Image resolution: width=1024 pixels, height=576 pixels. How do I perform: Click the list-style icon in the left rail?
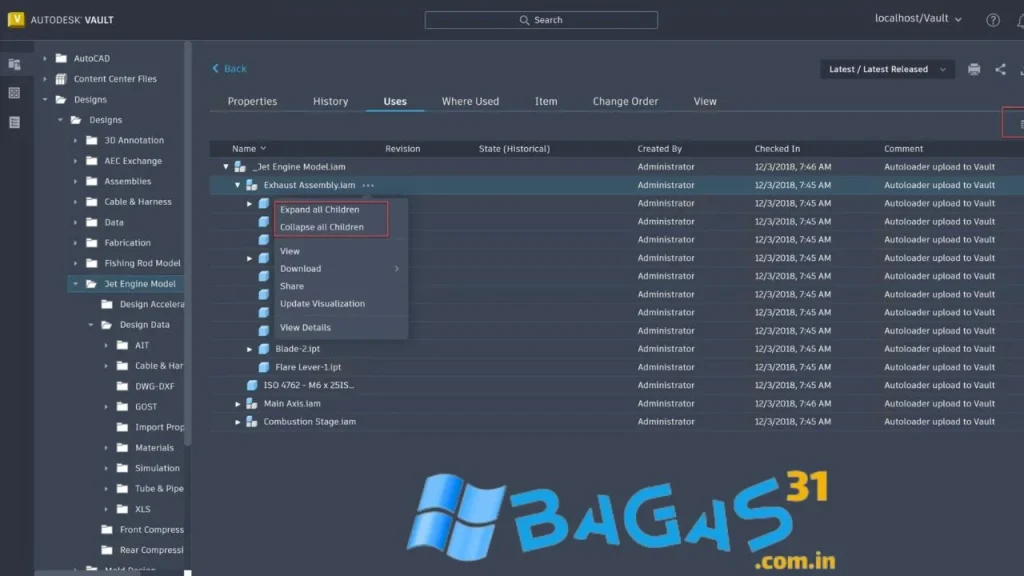point(14,122)
